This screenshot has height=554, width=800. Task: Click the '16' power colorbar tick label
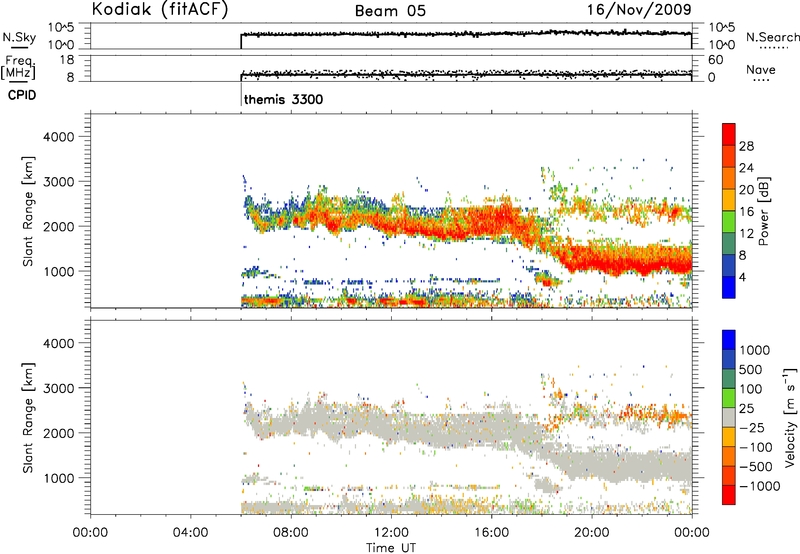pyautogui.click(x=746, y=212)
